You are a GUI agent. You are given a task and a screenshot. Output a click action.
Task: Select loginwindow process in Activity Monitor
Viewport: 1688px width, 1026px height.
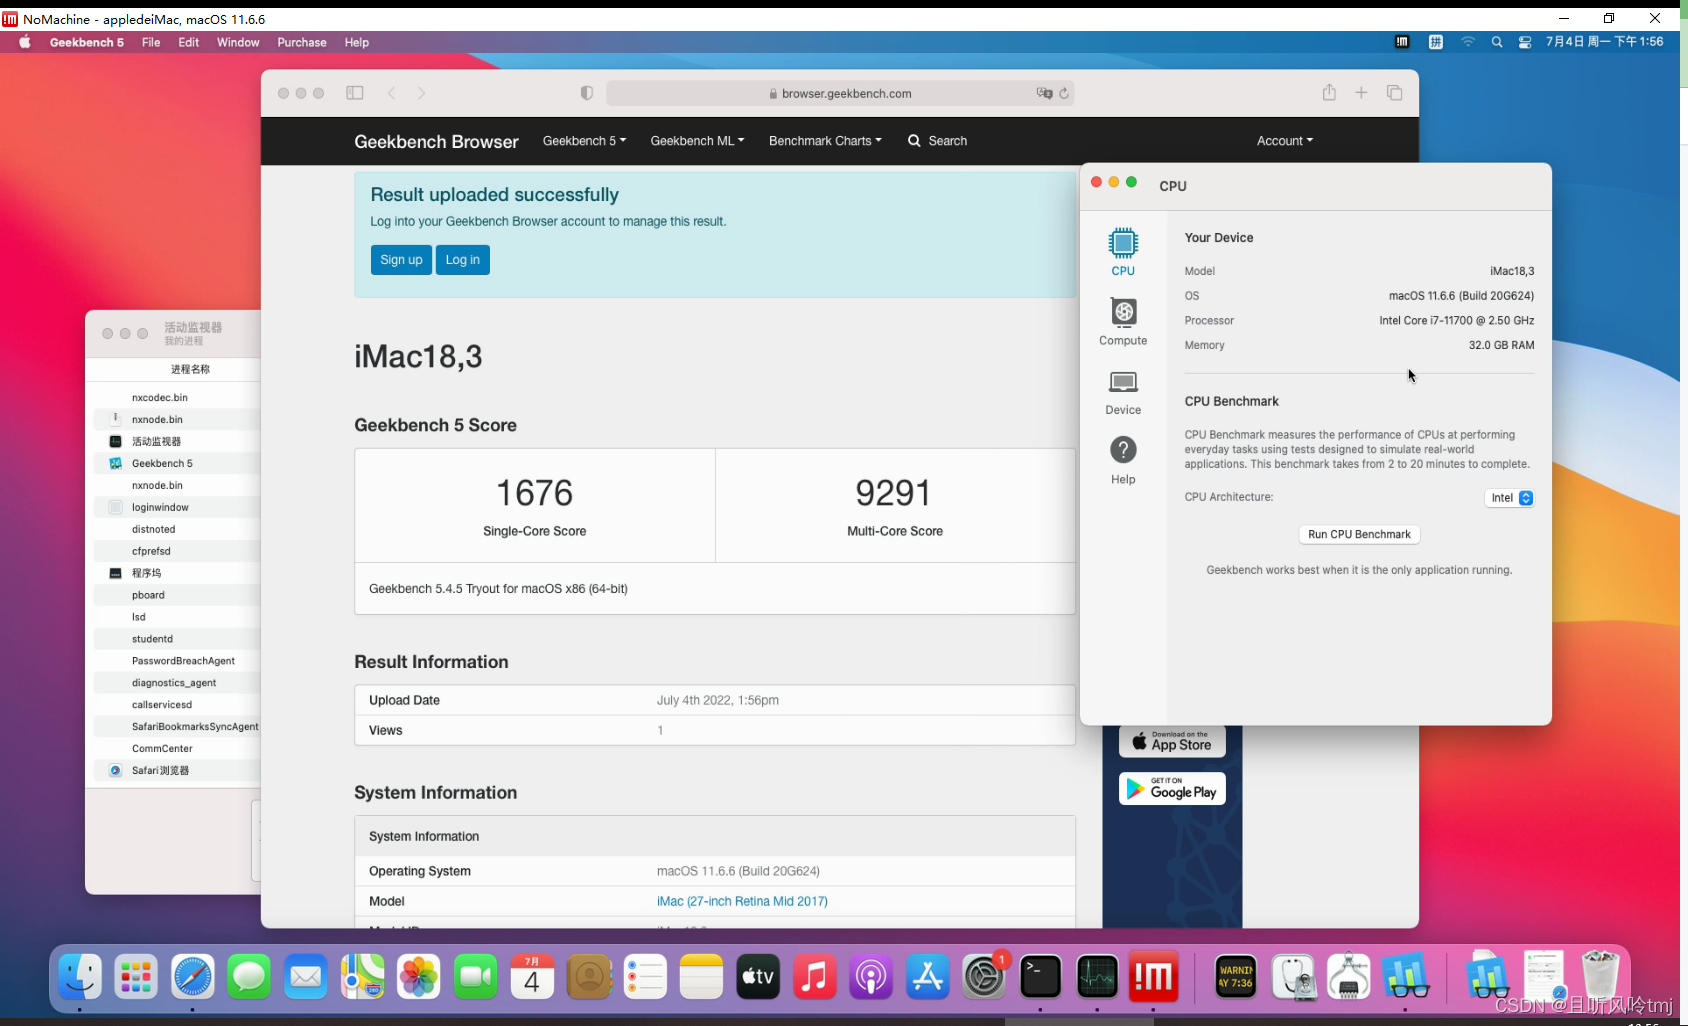[176, 507]
